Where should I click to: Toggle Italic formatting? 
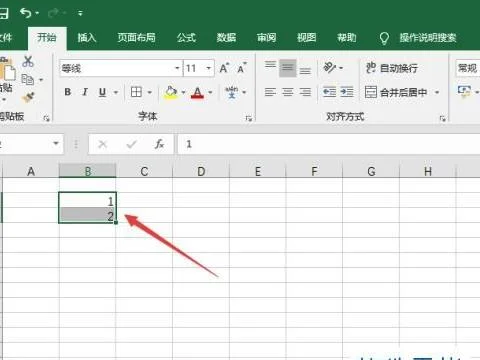click(85, 92)
